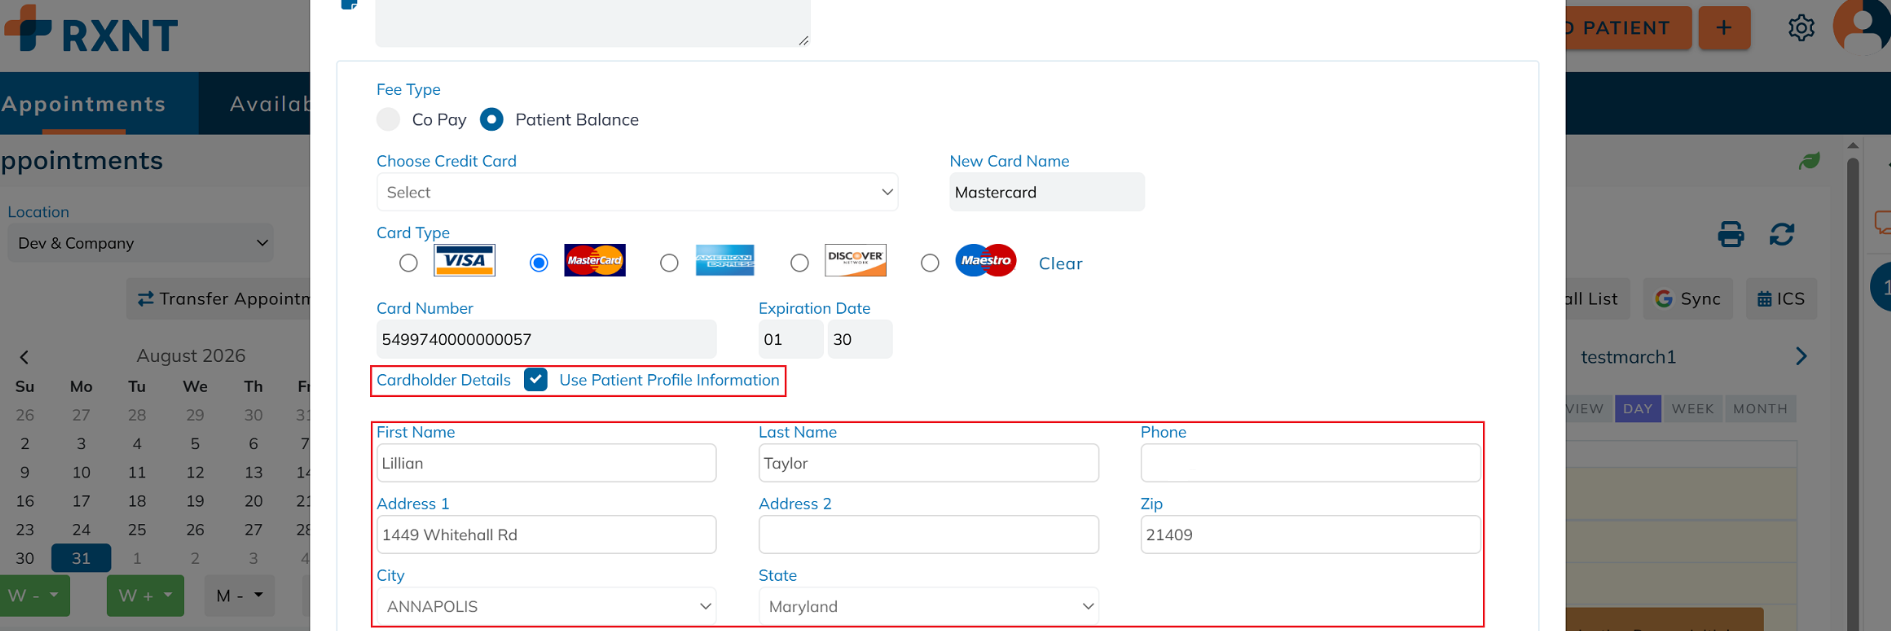Screen dimensions: 1891x631
Task: Click the print icon
Action: click(x=1730, y=234)
